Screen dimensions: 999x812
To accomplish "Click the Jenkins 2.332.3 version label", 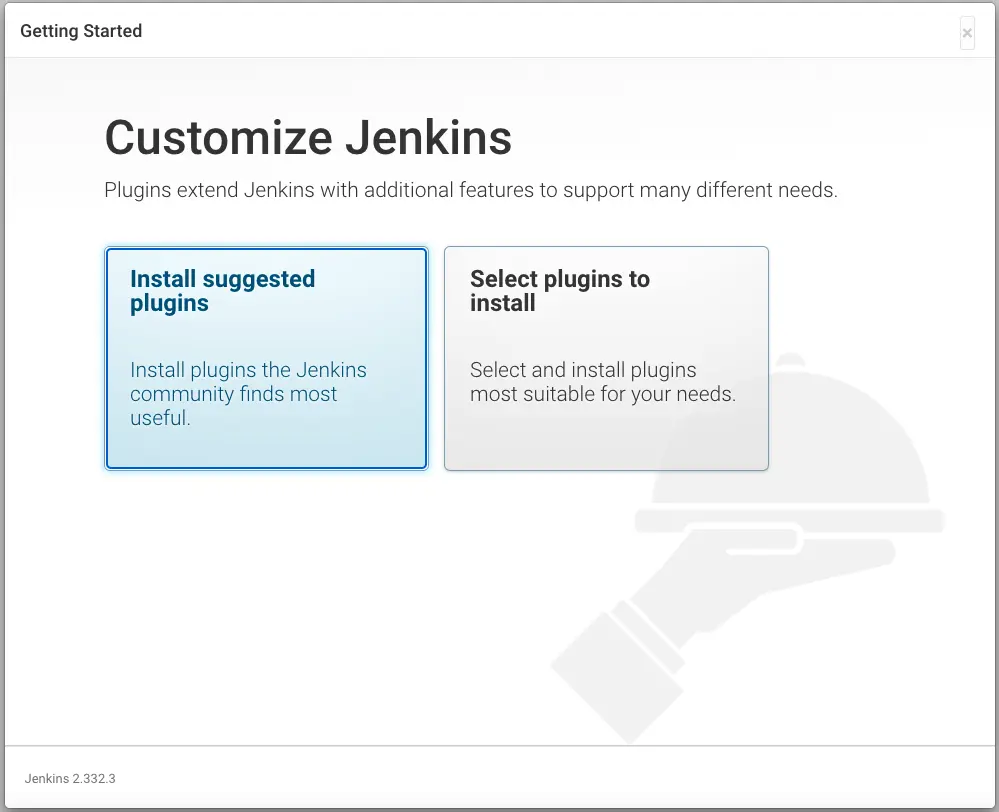I will click(x=70, y=778).
